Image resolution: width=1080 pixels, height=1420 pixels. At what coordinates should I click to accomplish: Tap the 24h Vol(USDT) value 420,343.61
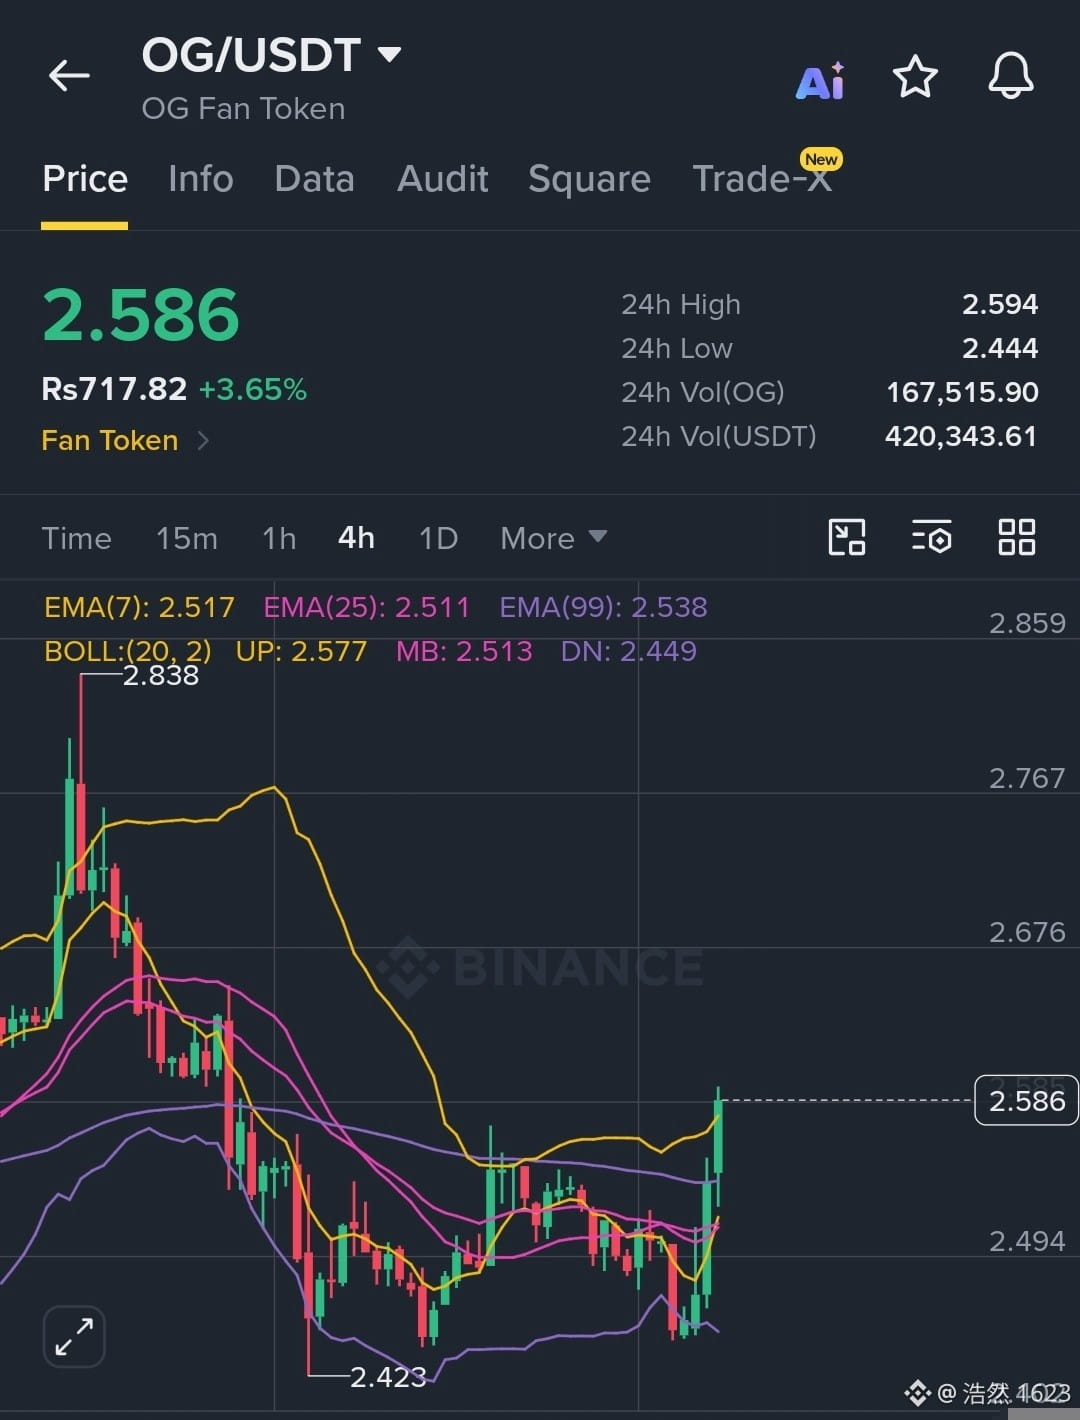961,436
